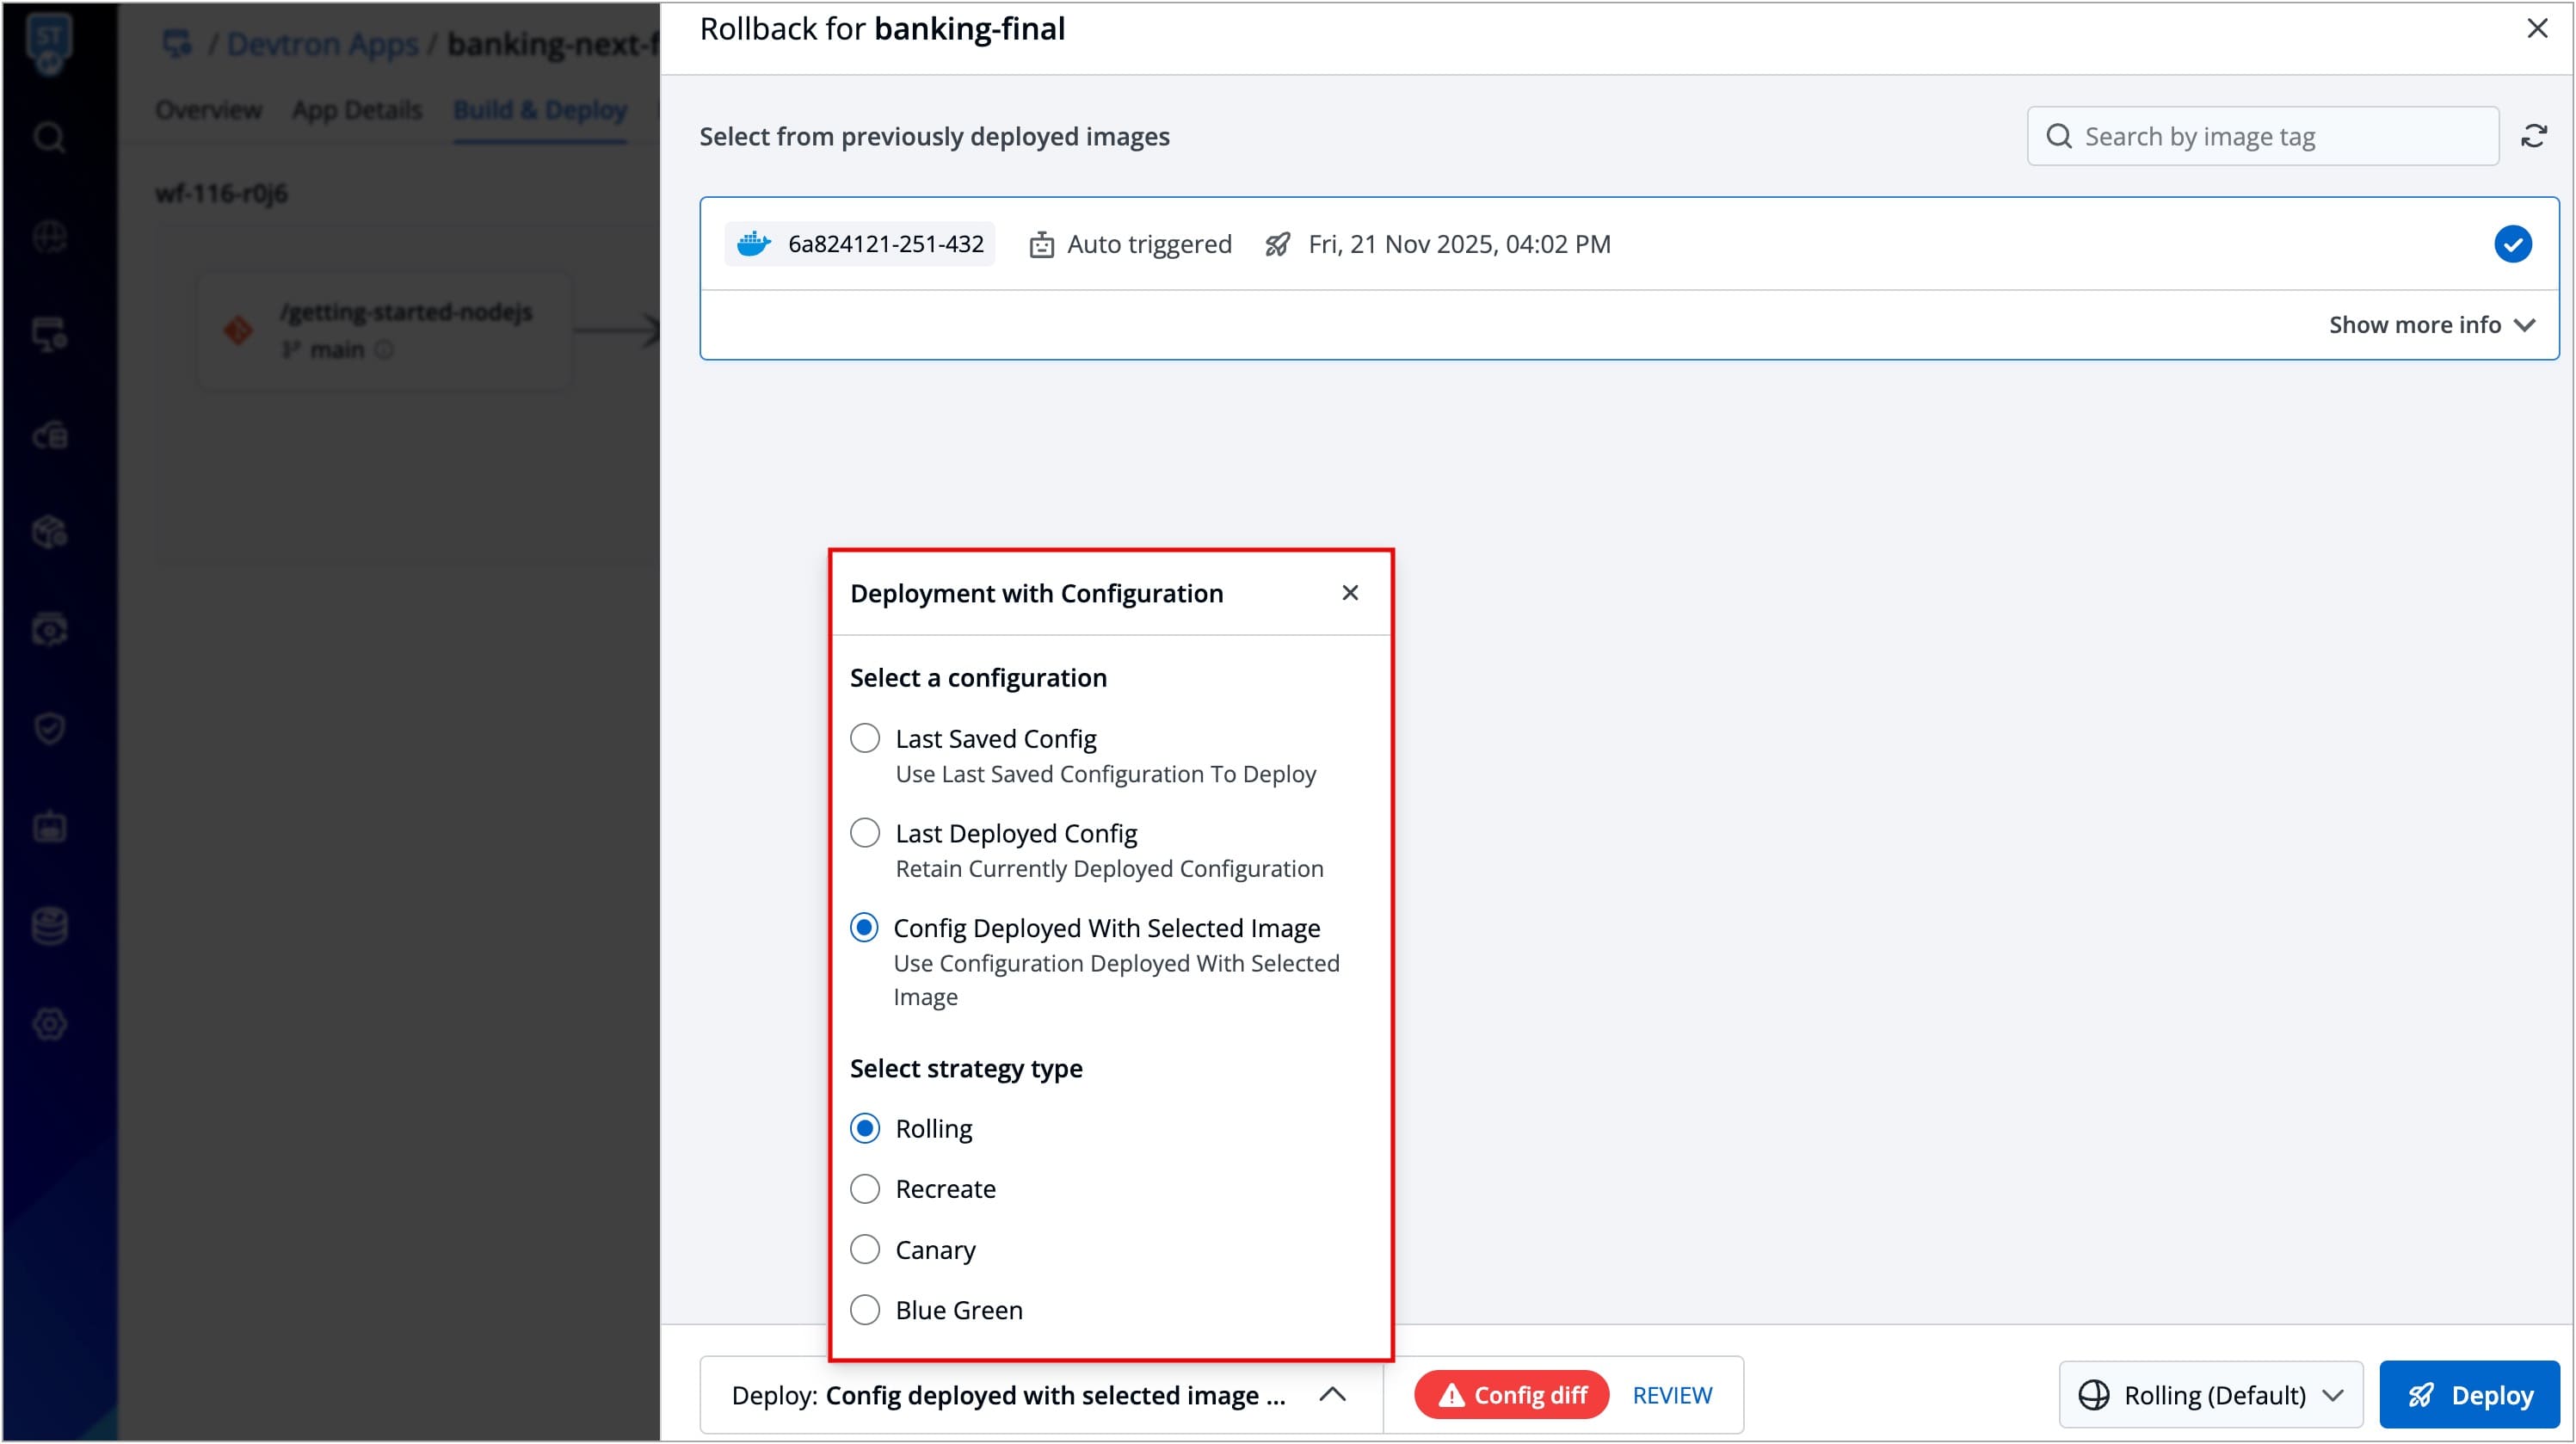Image resolution: width=2576 pixels, height=1444 pixels.
Task: Click the rocket icon beside deployment date
Action: (x=1277, y=244)
